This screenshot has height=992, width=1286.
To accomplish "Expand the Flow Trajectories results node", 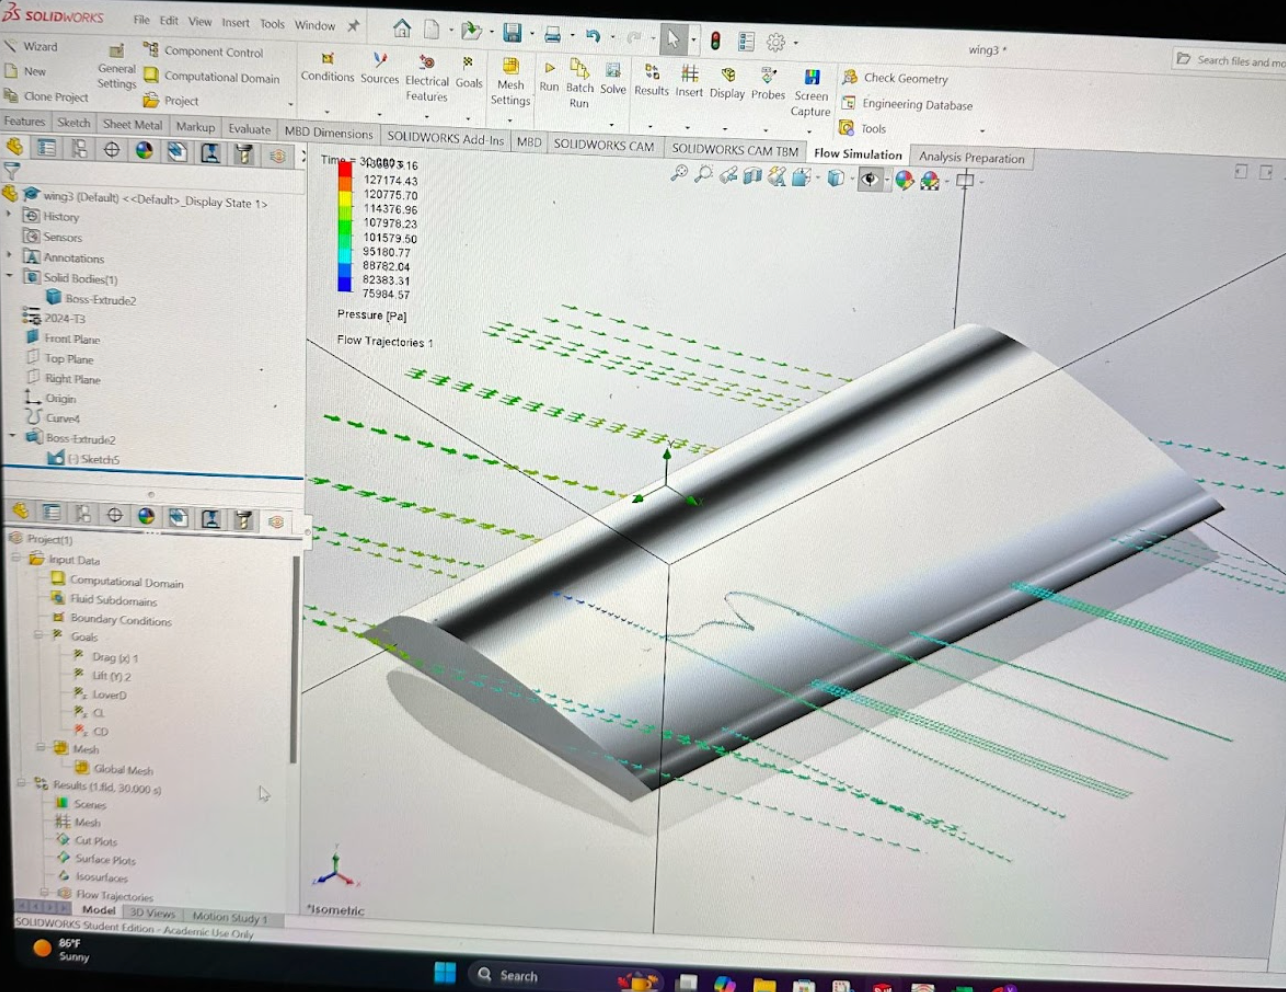I will [45, 892].
